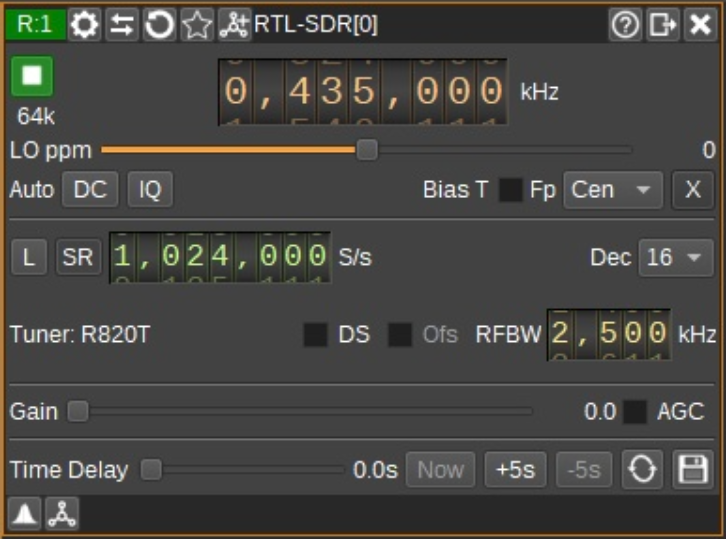
Task: Click the LO ppm value 0
Action: [708, 150]
